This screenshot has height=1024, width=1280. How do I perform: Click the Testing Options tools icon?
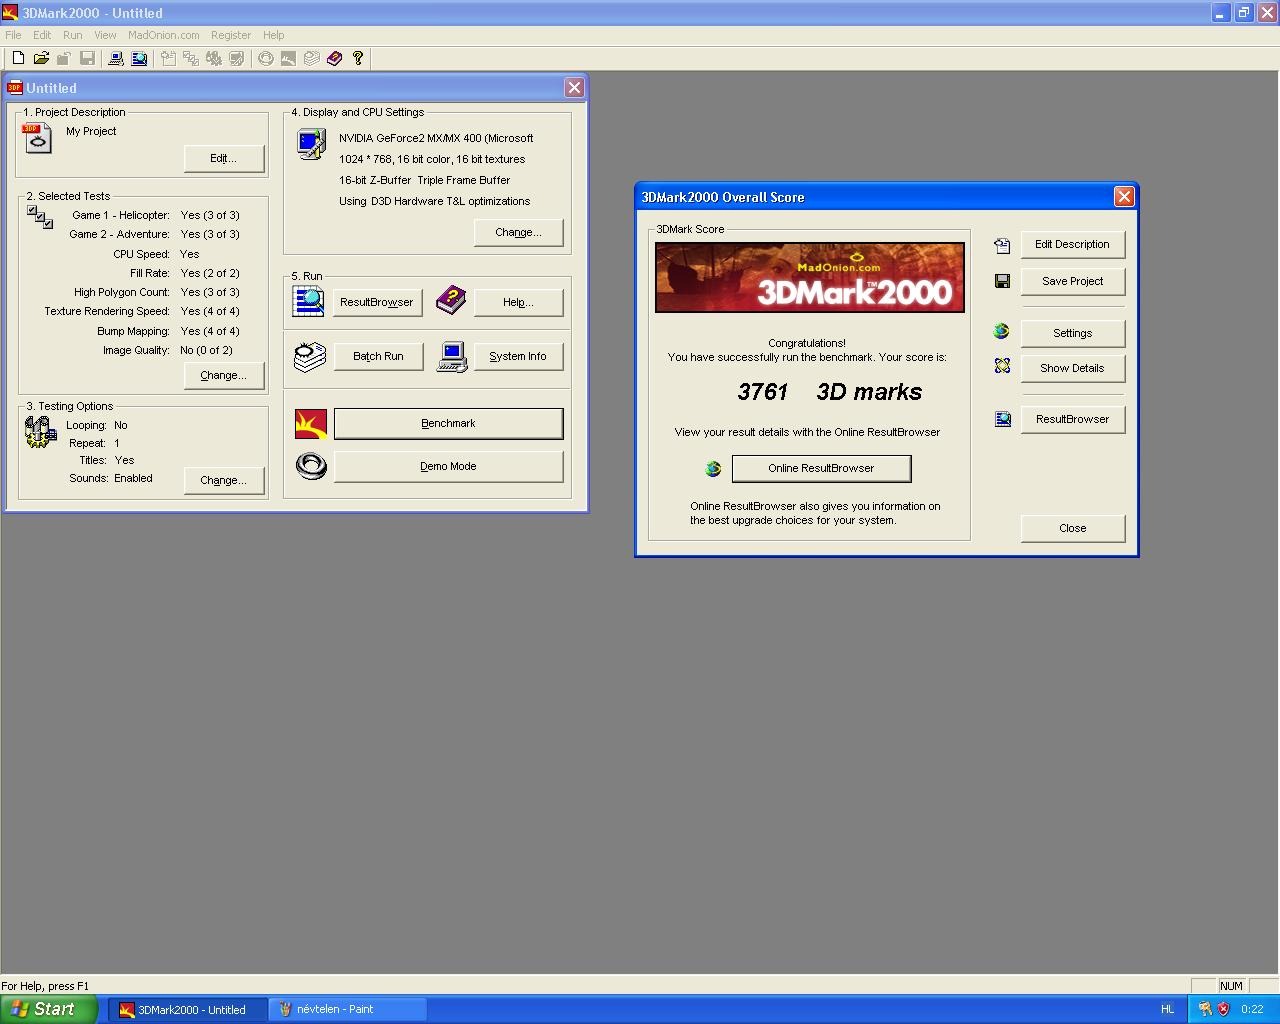pos(40,432)
